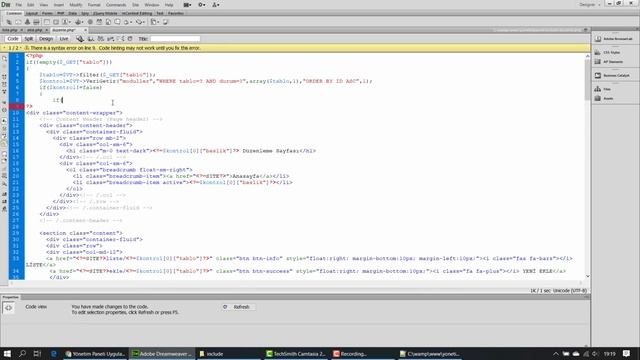Click the Horizontal Rule insert icon
Image resolution: width=640 pixels, height=360 pixels.
(36, 22)
